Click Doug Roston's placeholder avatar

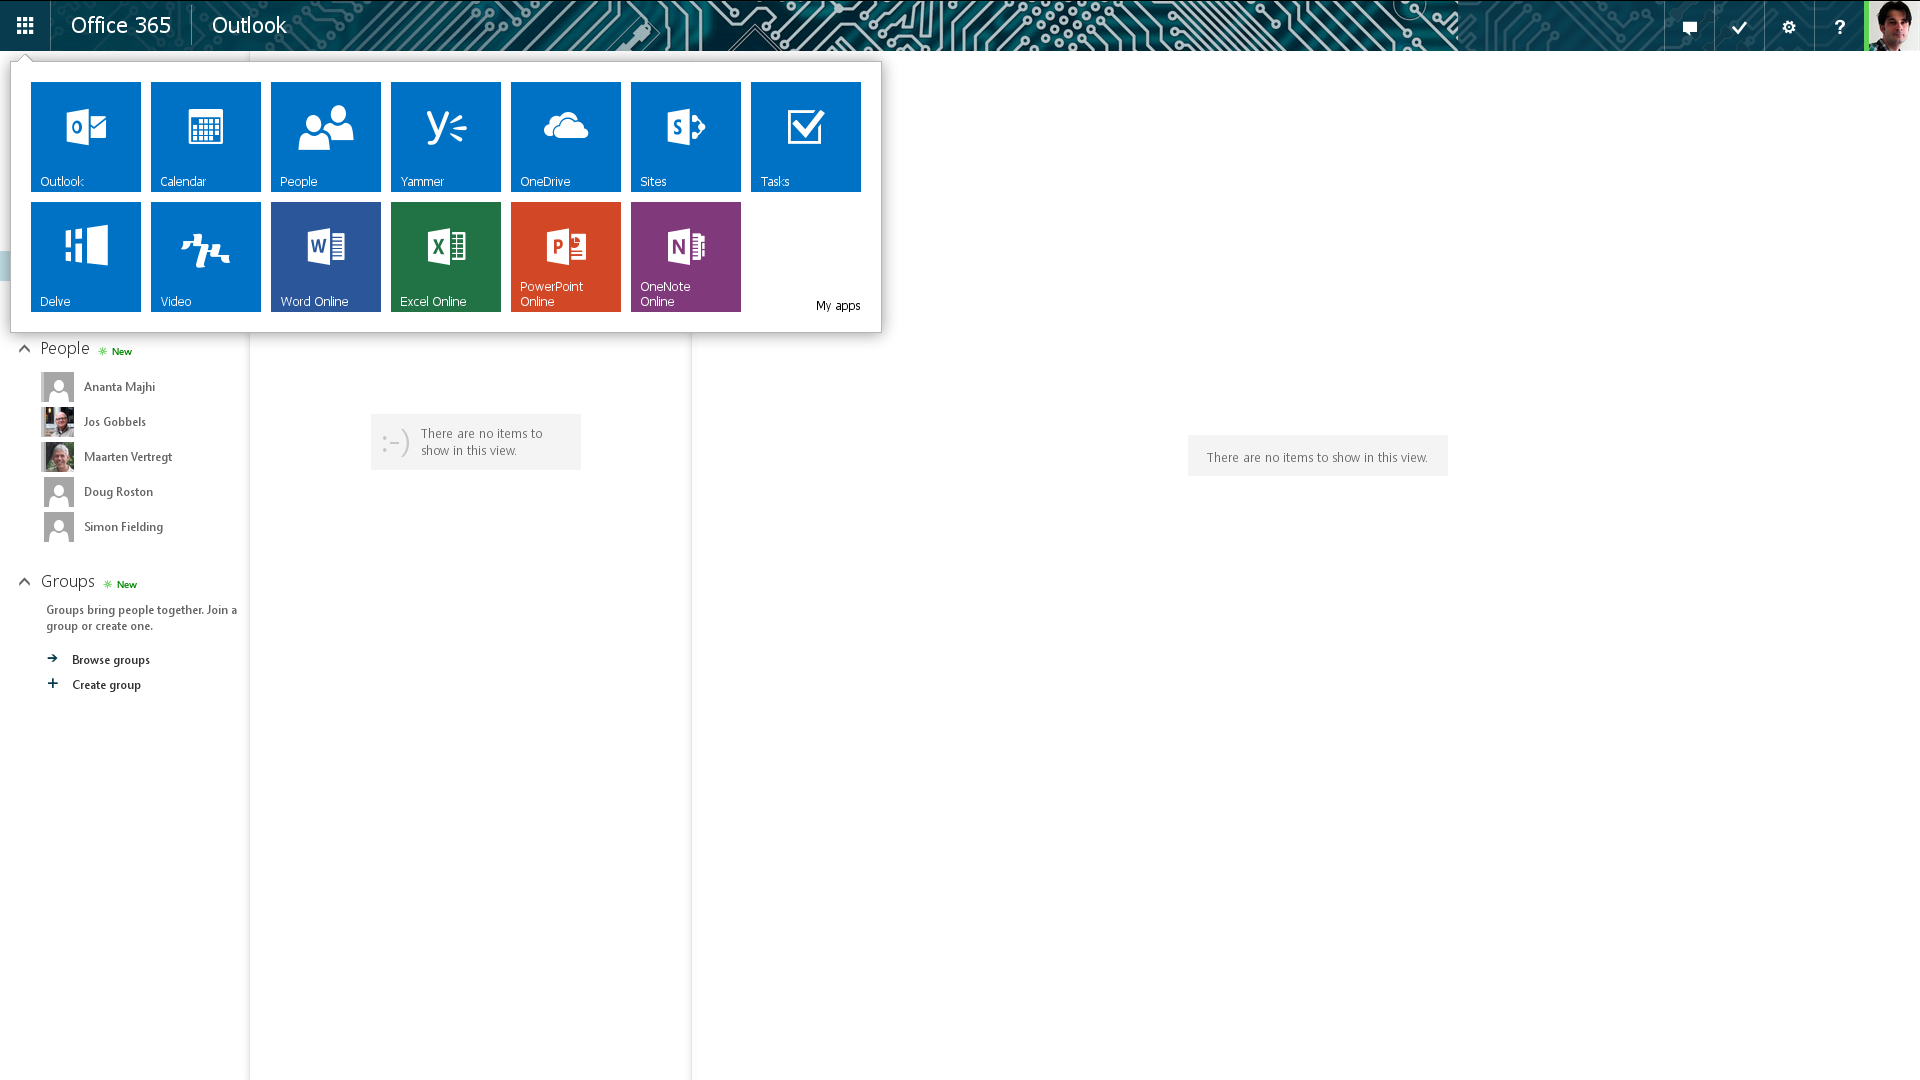coord(58,492)
